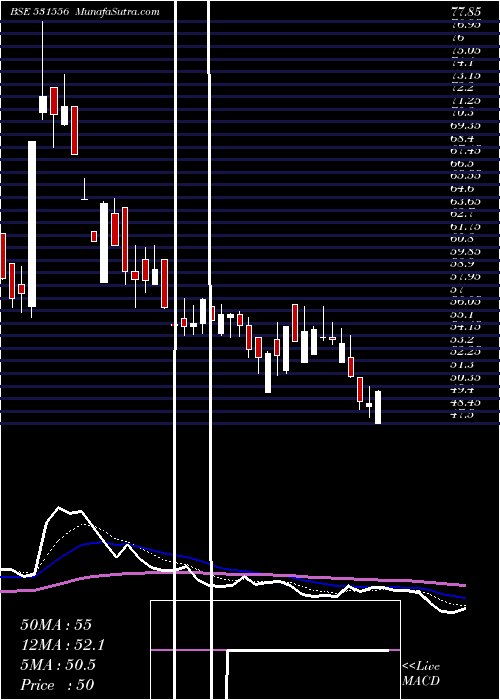Screen dimensions: 500x700
Task: Click the 12MA : 52.1 readout
Action: [63, 645]
